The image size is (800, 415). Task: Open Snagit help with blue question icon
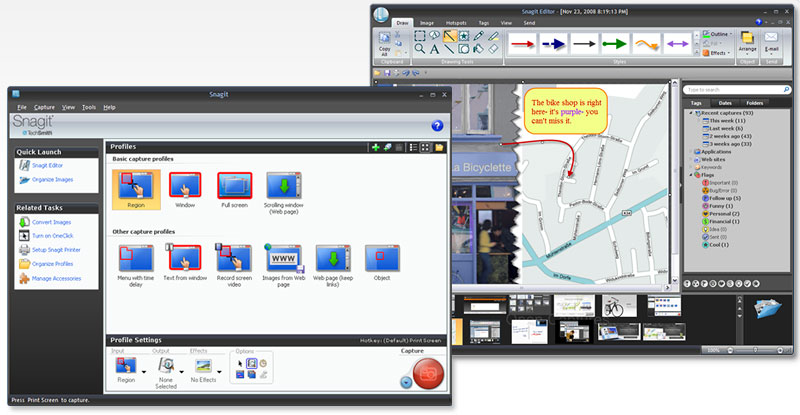pyautogui.click(x=437, y=126)
